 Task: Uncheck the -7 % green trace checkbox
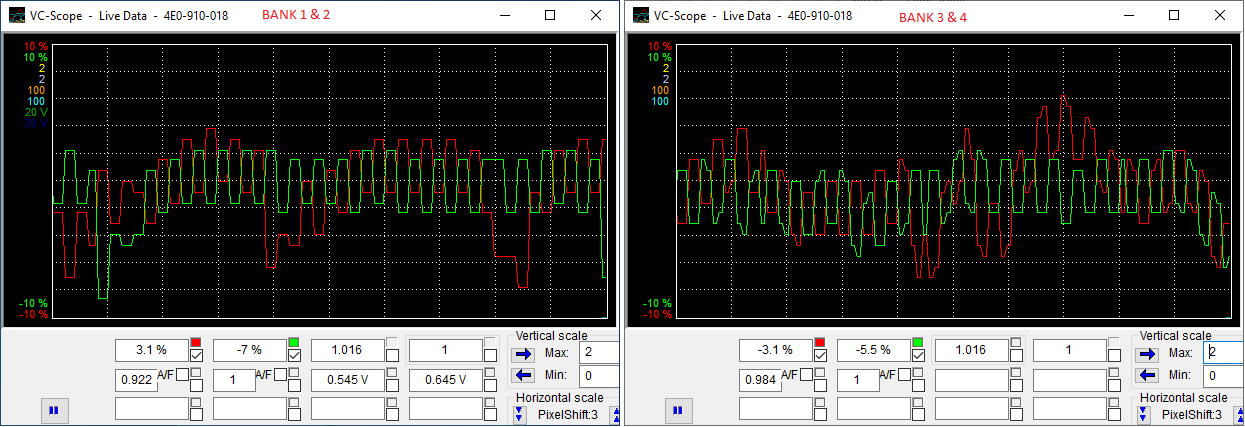coord(294,355)
